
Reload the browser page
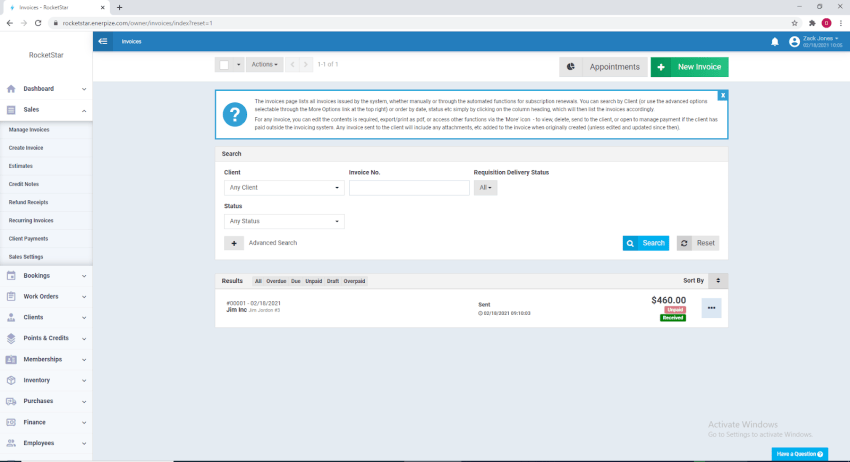[38, 23]
